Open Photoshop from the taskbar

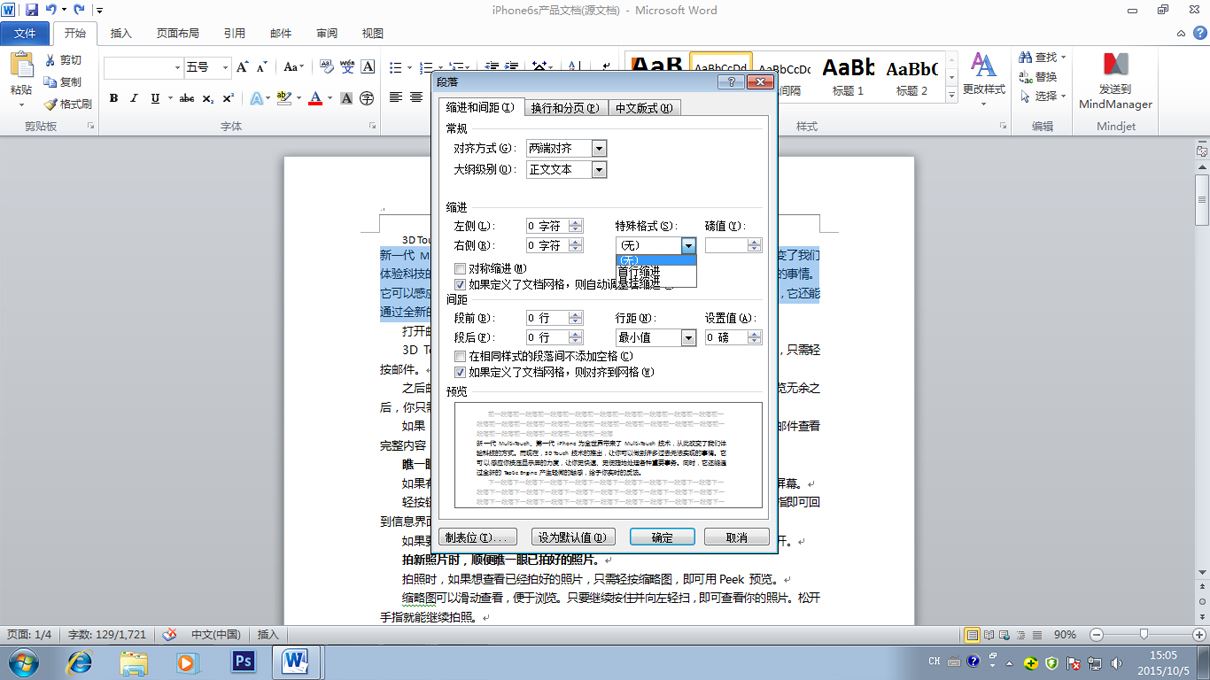tap(244, 662)
